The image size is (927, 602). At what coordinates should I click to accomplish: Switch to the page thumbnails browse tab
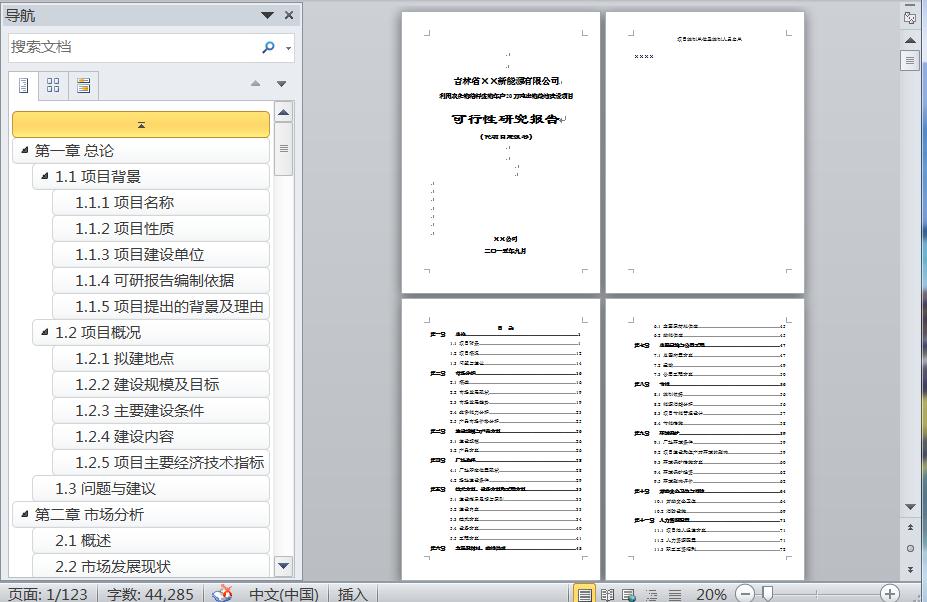[53, 86]
